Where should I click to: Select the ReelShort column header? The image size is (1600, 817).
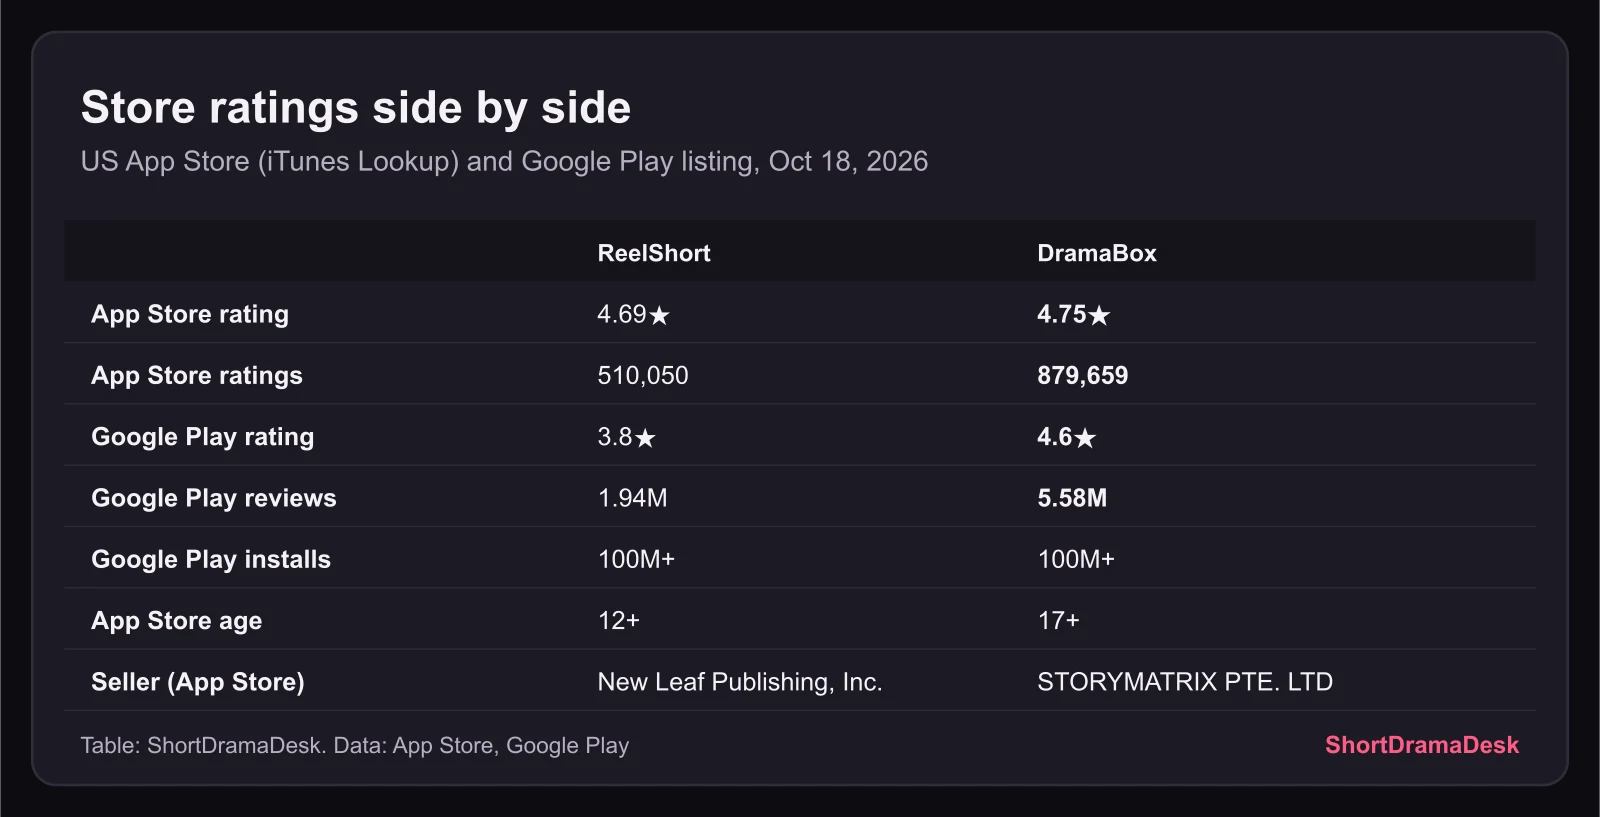[x=654, y=253]
